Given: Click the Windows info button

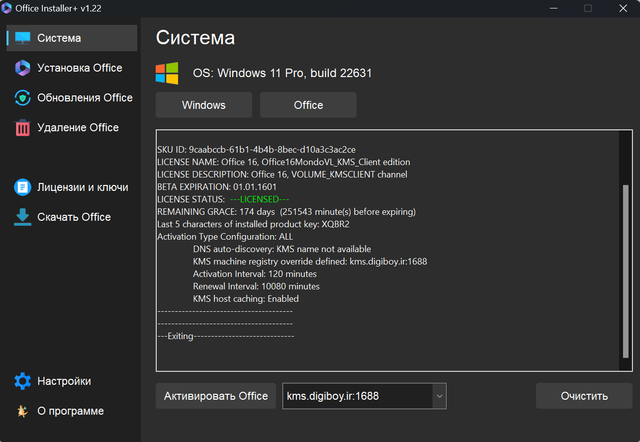Looking at the screenshot, I should click(x=204, y=105).
